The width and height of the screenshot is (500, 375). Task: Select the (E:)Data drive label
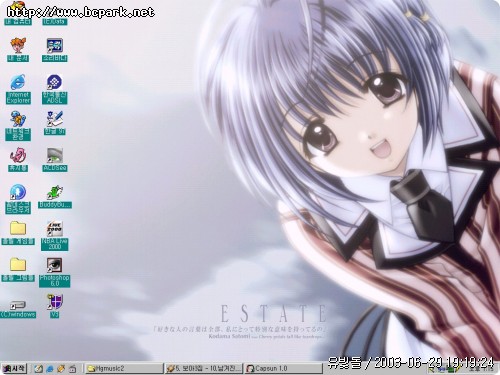pos(55,22)
